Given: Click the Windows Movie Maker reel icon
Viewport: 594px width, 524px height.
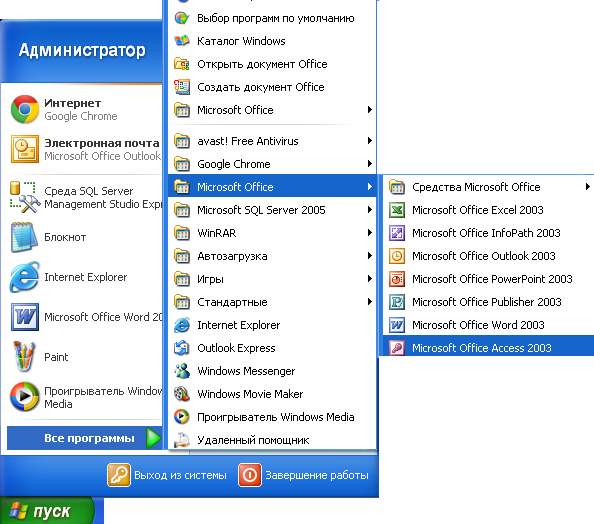Looking at the screenshot, I should [x=182, y=394].
